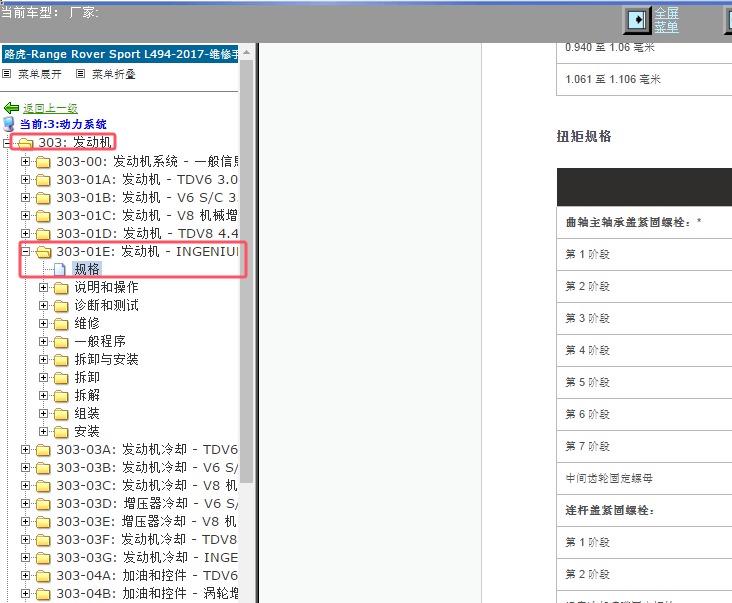This screenshot has height=603, width=732.
Task: Select the 一般程序 folder
Action: coord(100,341)
